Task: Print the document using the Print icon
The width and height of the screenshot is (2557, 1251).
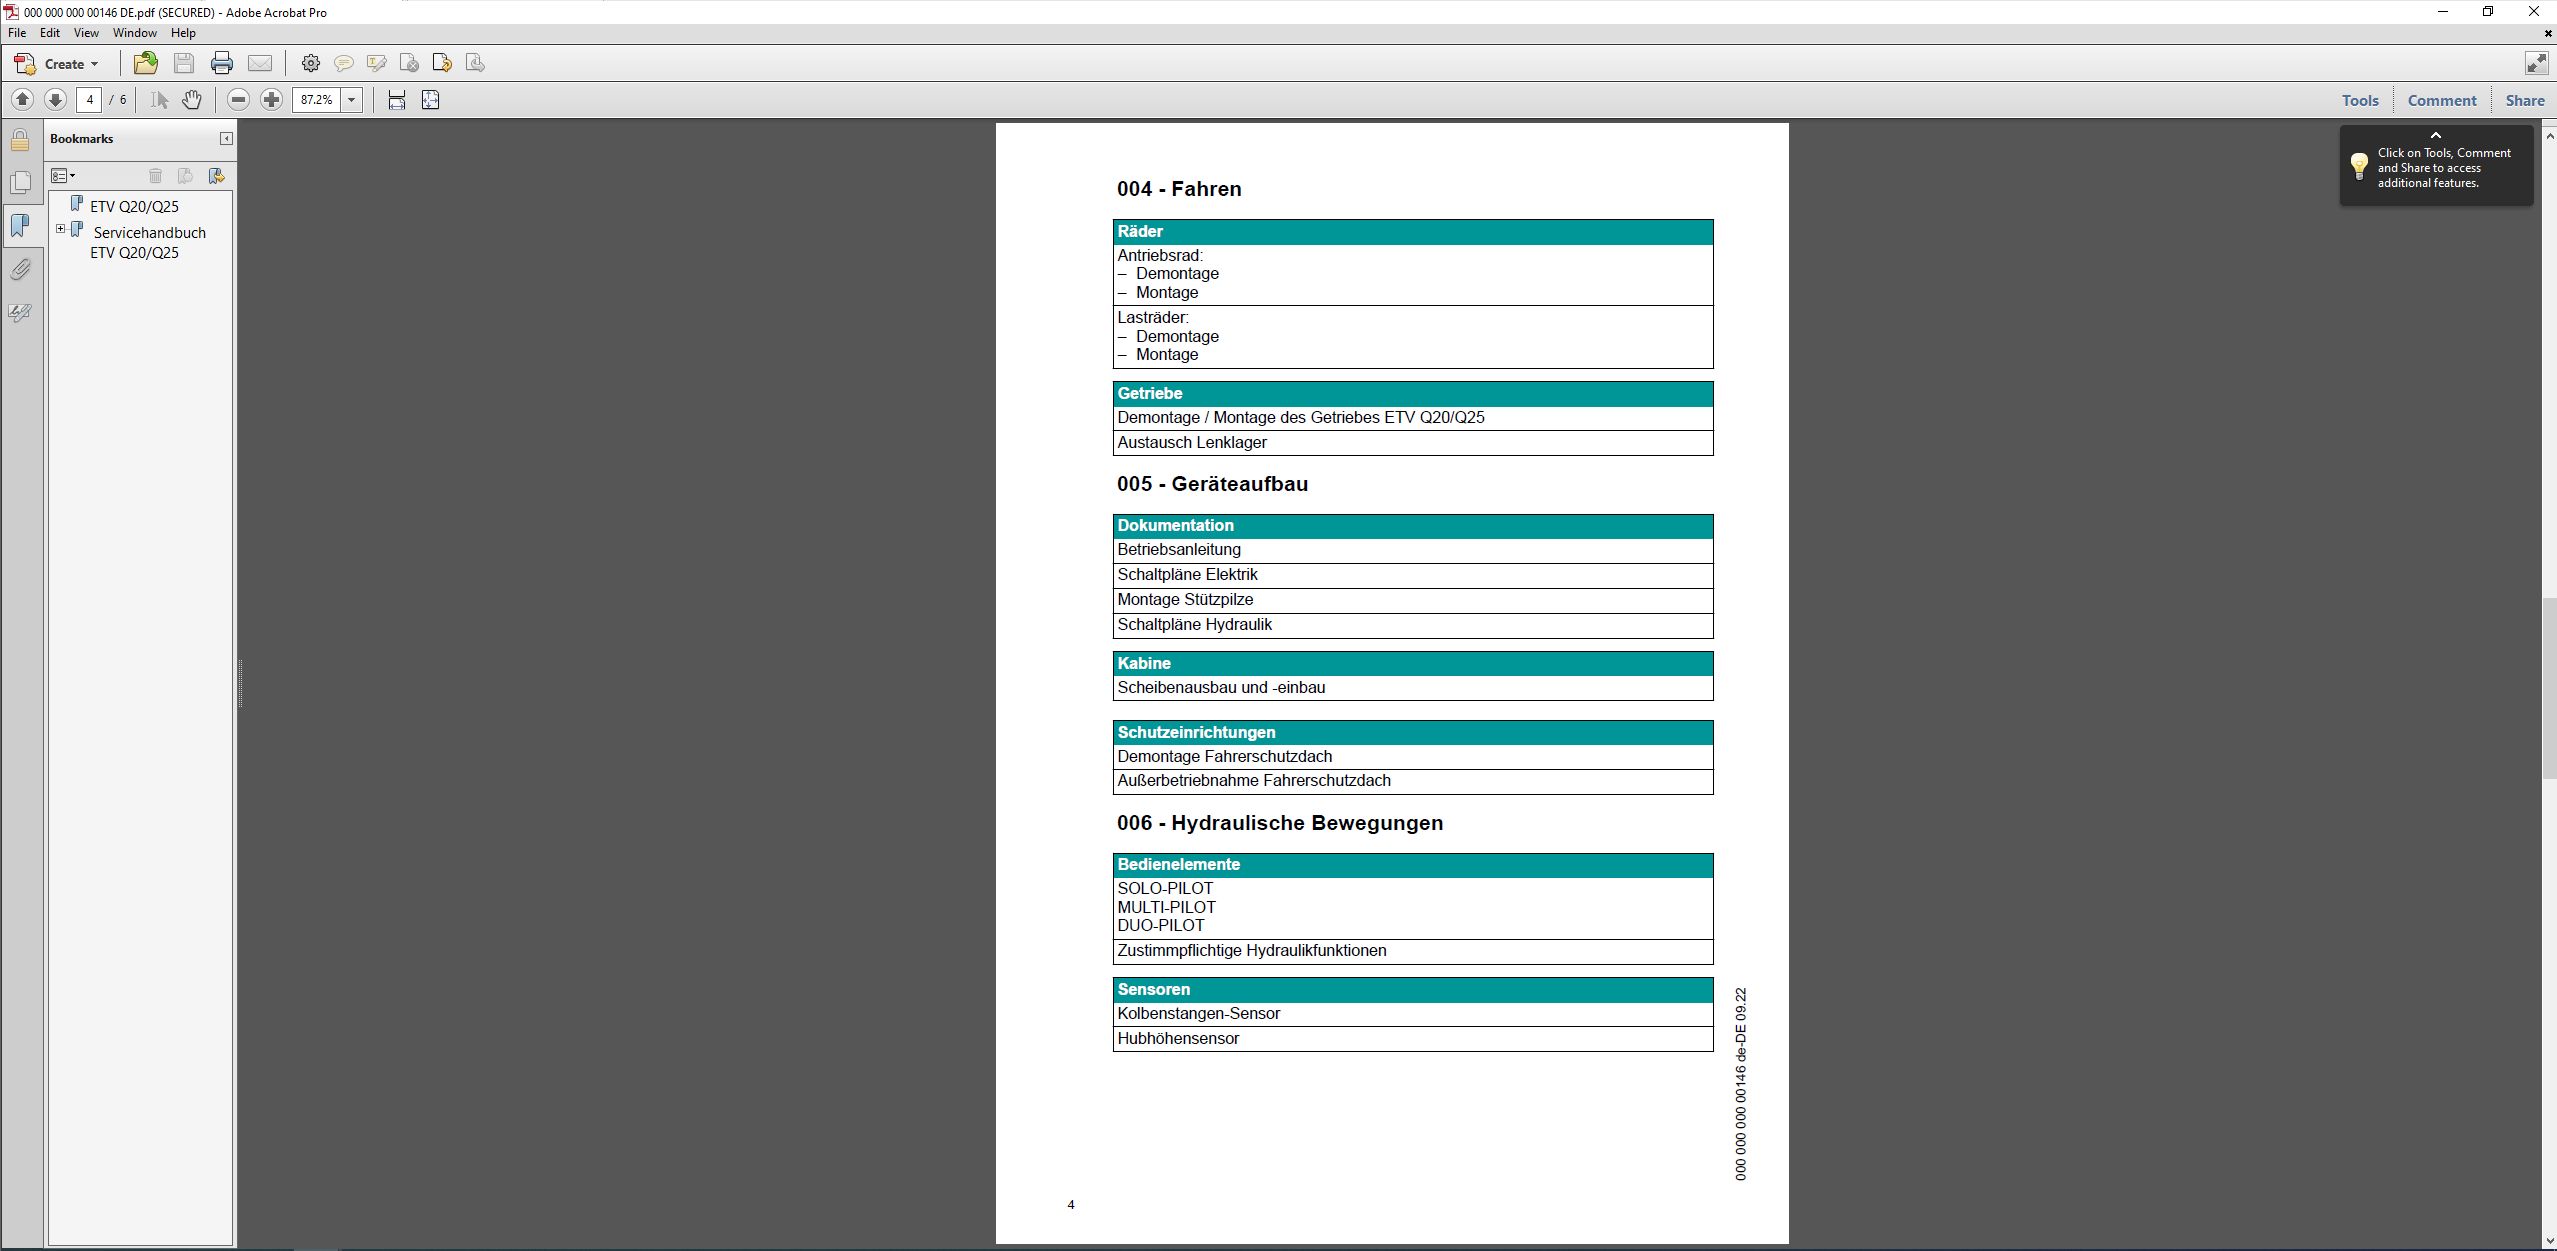Action: (220, 63)
